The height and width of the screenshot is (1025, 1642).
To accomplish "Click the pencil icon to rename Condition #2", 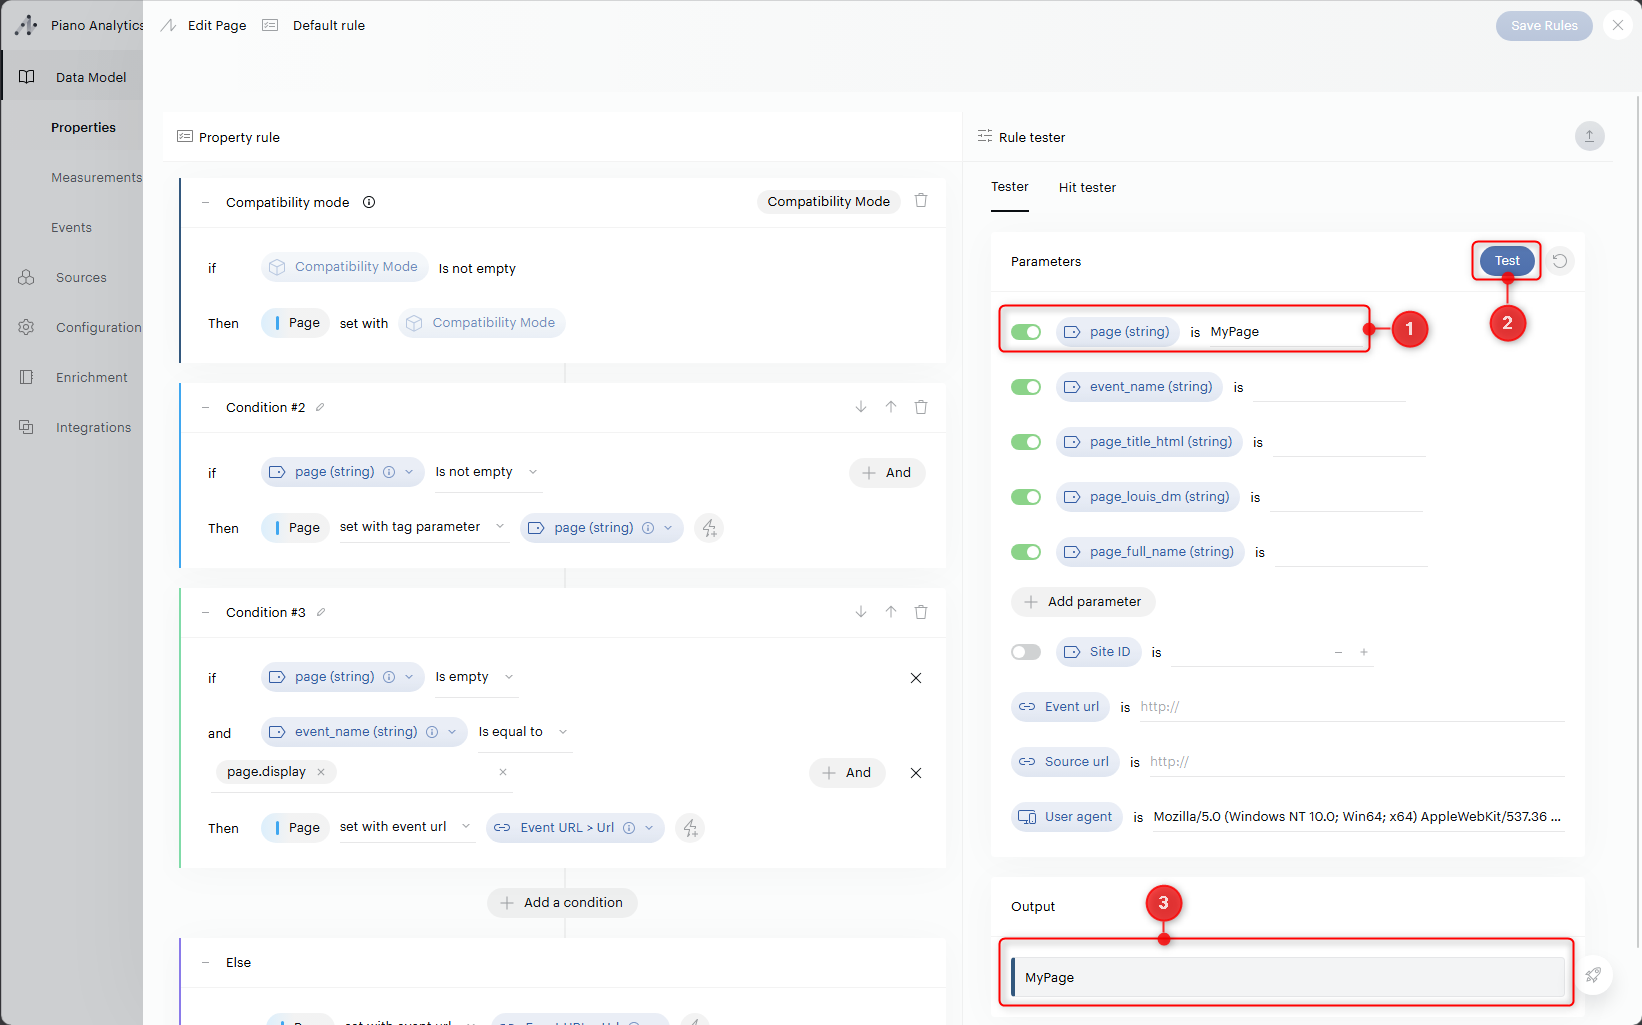I will 320,407.
